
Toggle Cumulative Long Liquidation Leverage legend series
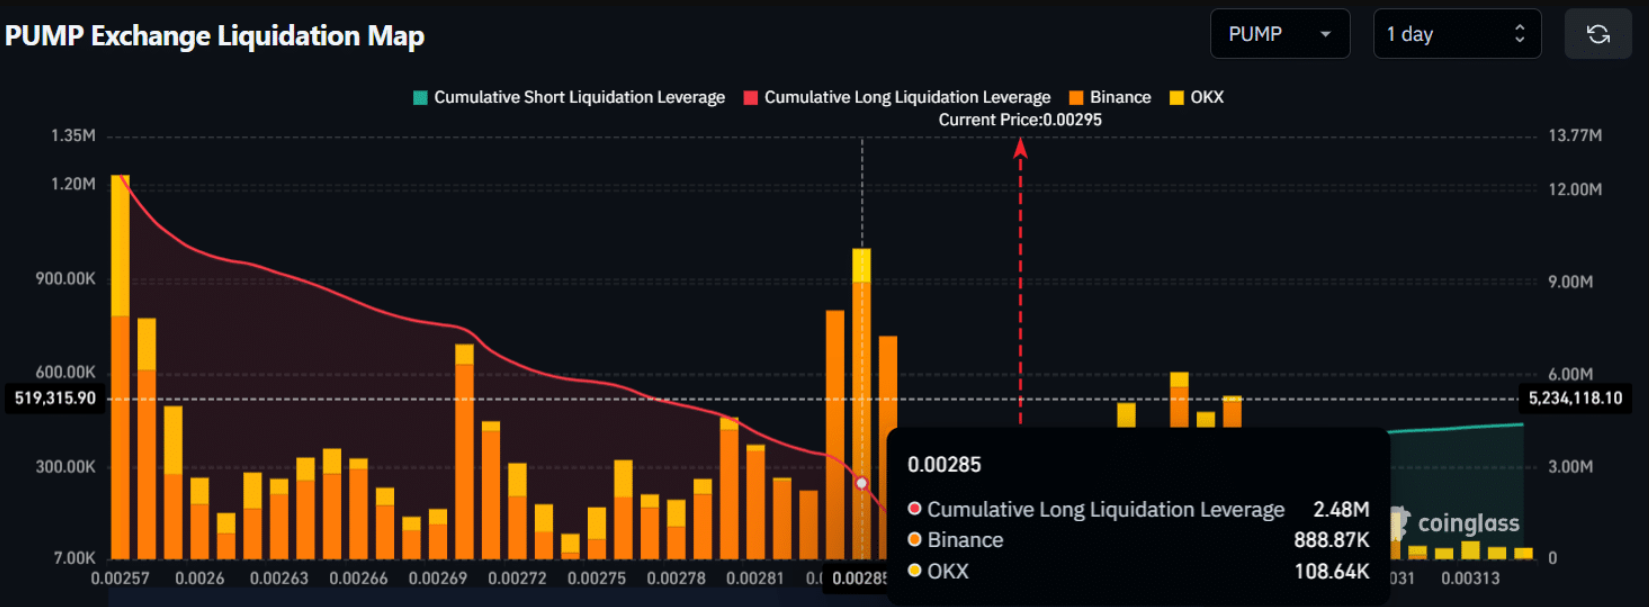click(897, 97)
